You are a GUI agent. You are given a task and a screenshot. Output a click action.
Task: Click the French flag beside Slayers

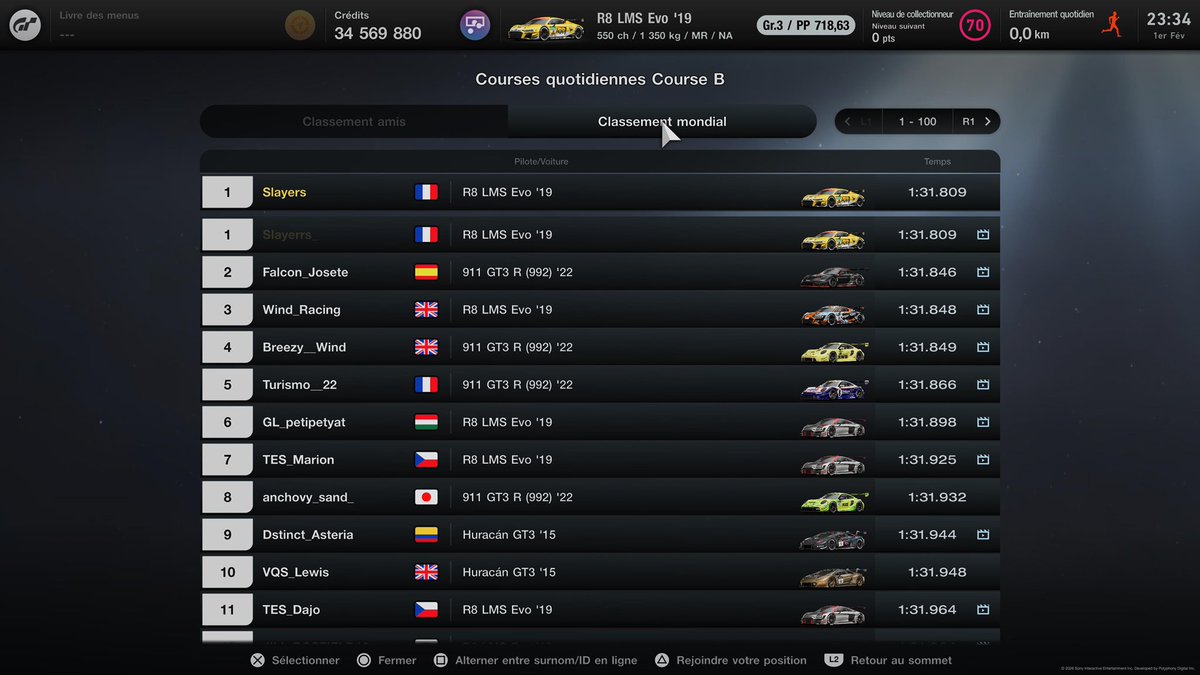tap(426, 192)
